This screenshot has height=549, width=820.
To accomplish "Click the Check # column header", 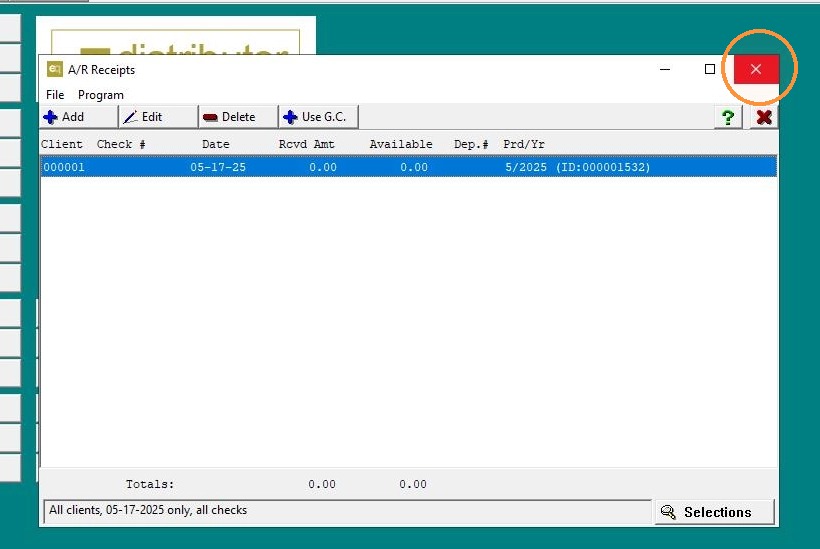I will pyautogui.click(x=121, y=144).
